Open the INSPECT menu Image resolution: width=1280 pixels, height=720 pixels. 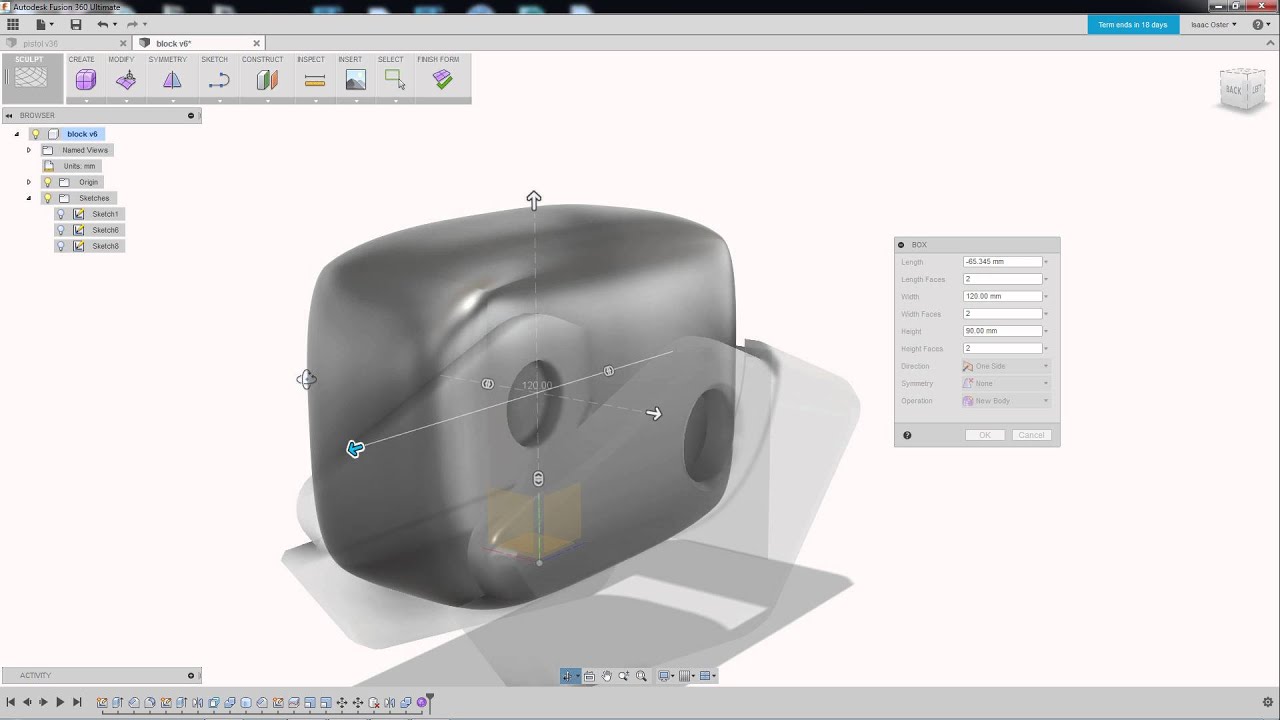[x=311, y=59]
